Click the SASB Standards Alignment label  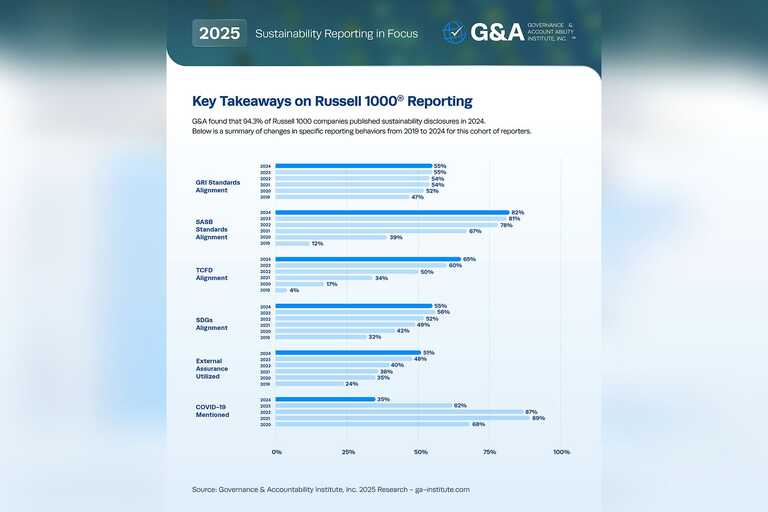[212, 231]
